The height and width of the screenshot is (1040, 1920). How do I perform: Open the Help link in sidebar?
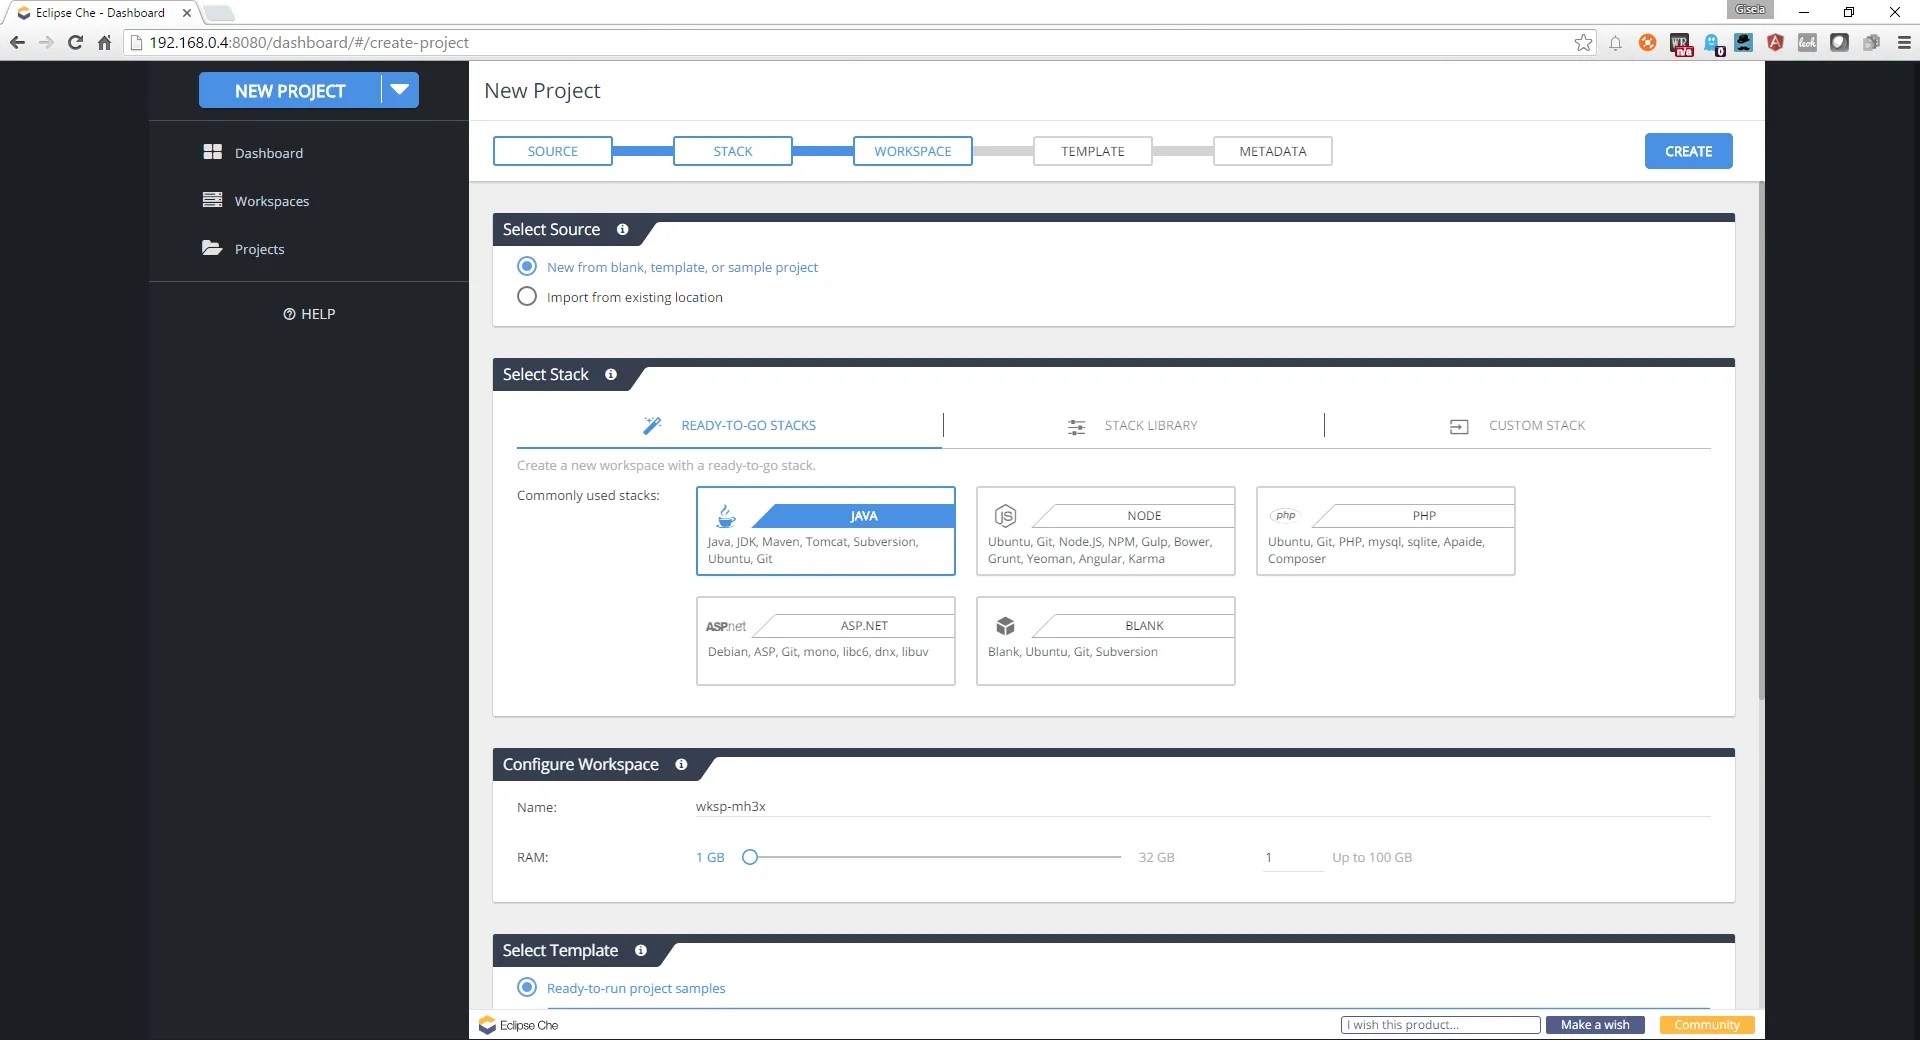pyautogui.click(x=309, y=314)
